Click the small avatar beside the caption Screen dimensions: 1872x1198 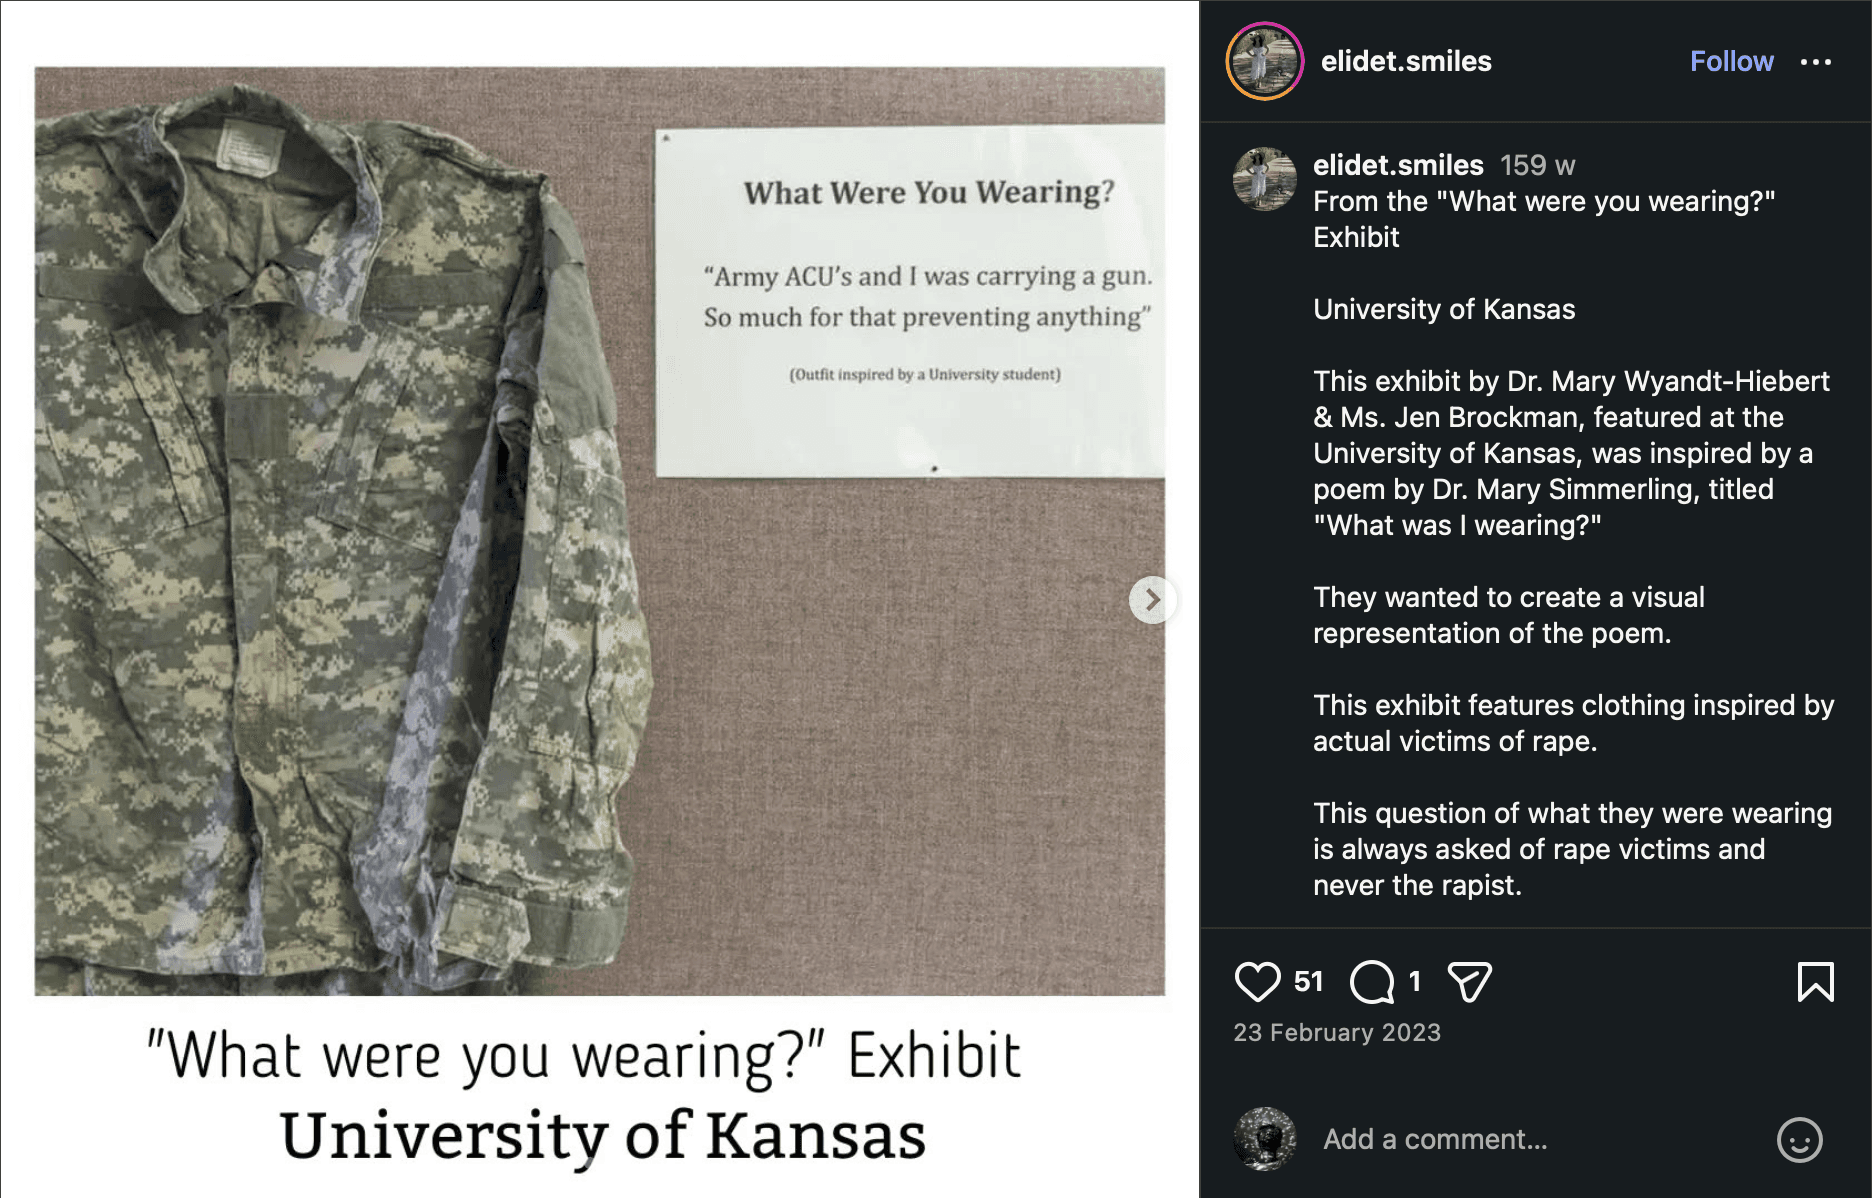1264,179
